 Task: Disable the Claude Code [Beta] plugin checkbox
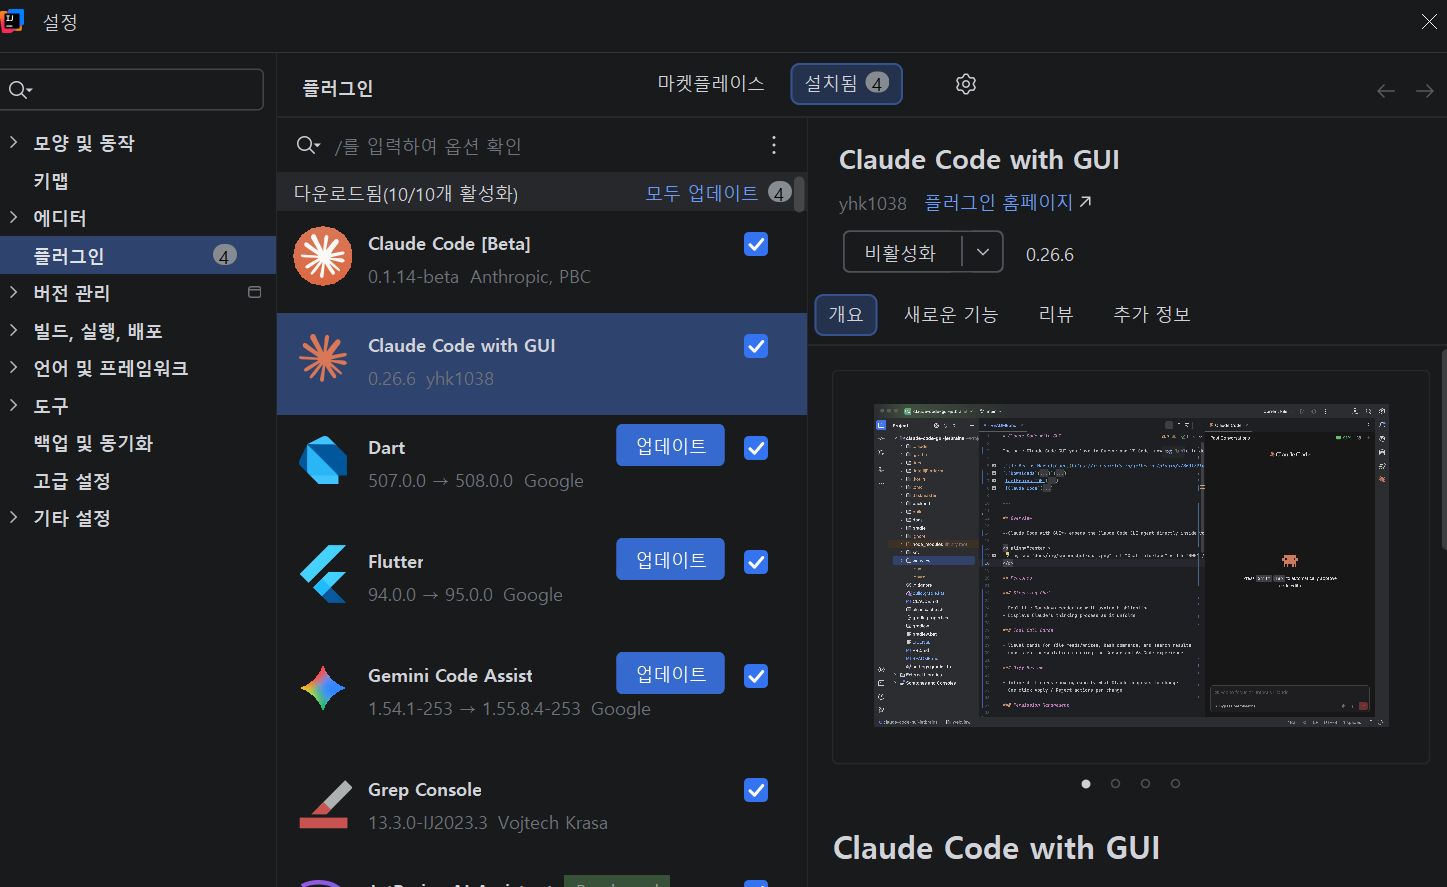click(756, 244)
